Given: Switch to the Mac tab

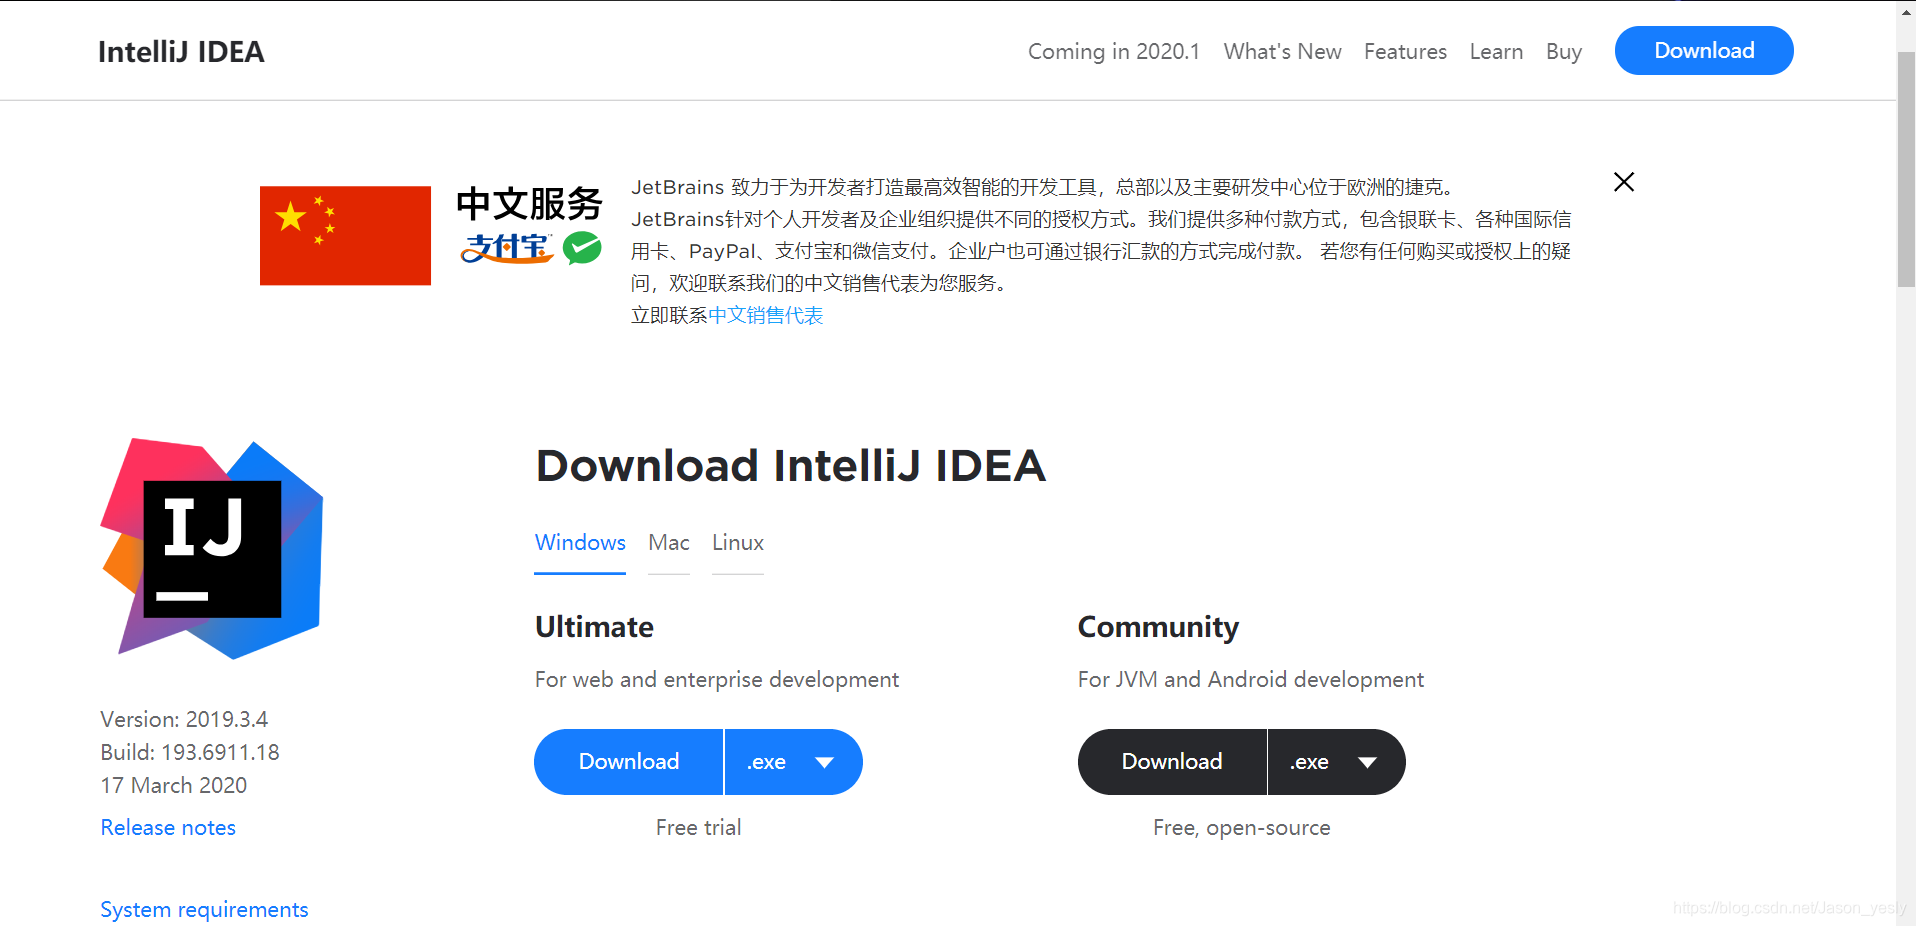Looking at the screenshot, I should (669, 543).
